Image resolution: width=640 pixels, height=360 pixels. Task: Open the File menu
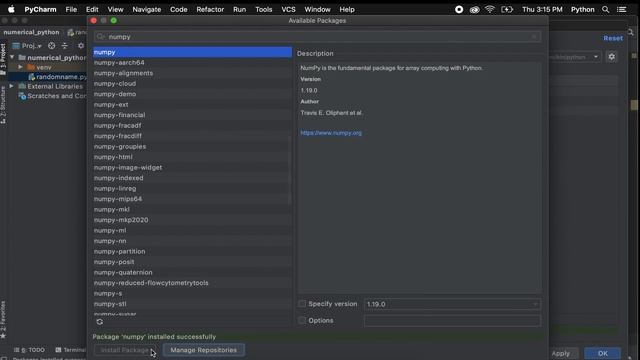coord(71,9)
